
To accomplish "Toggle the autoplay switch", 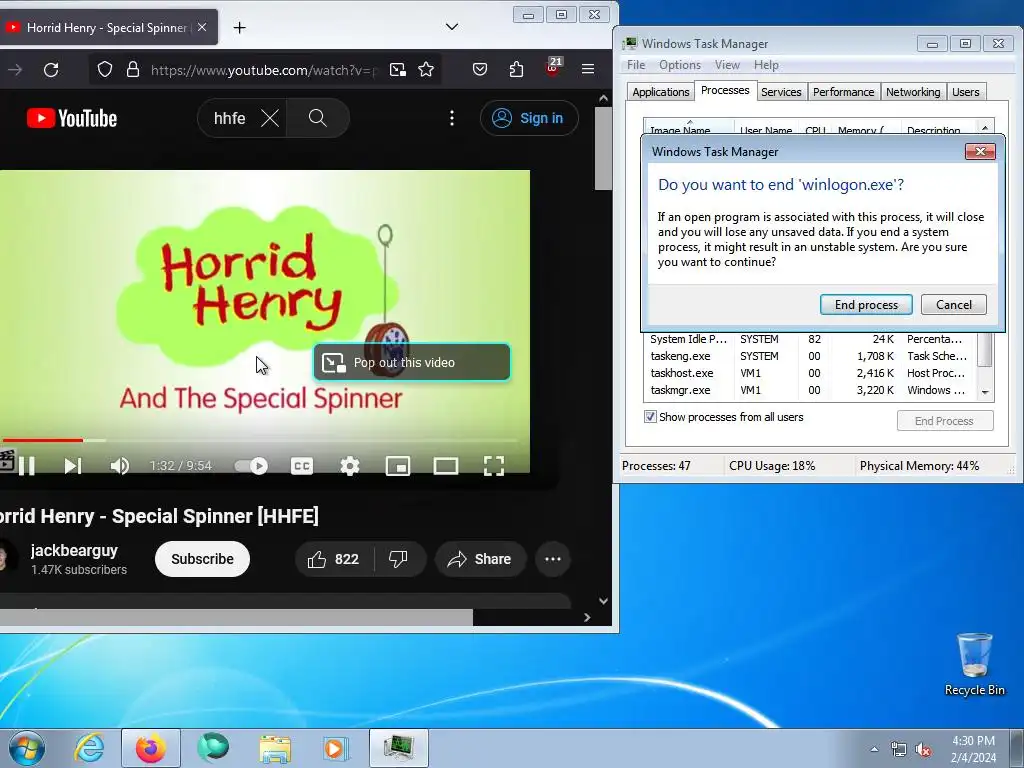I will (251, 466).
